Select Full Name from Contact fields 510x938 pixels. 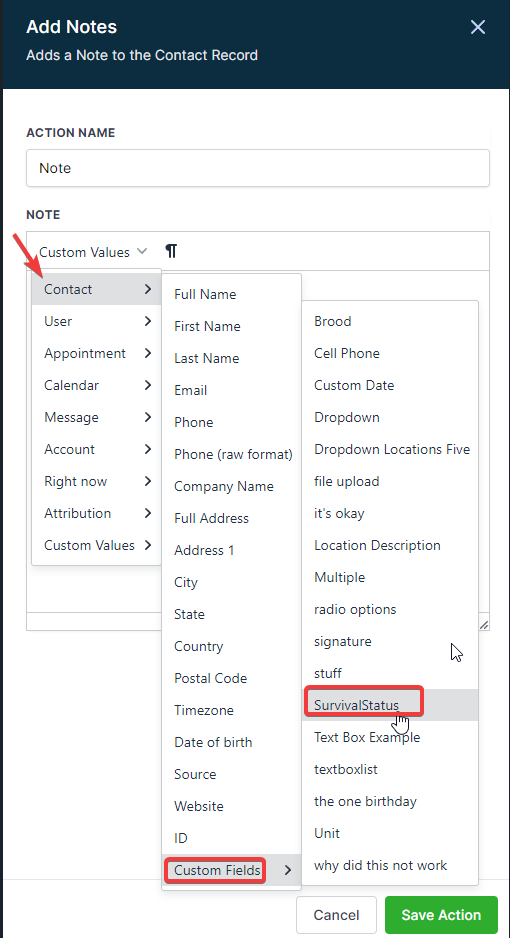point(231,294)
